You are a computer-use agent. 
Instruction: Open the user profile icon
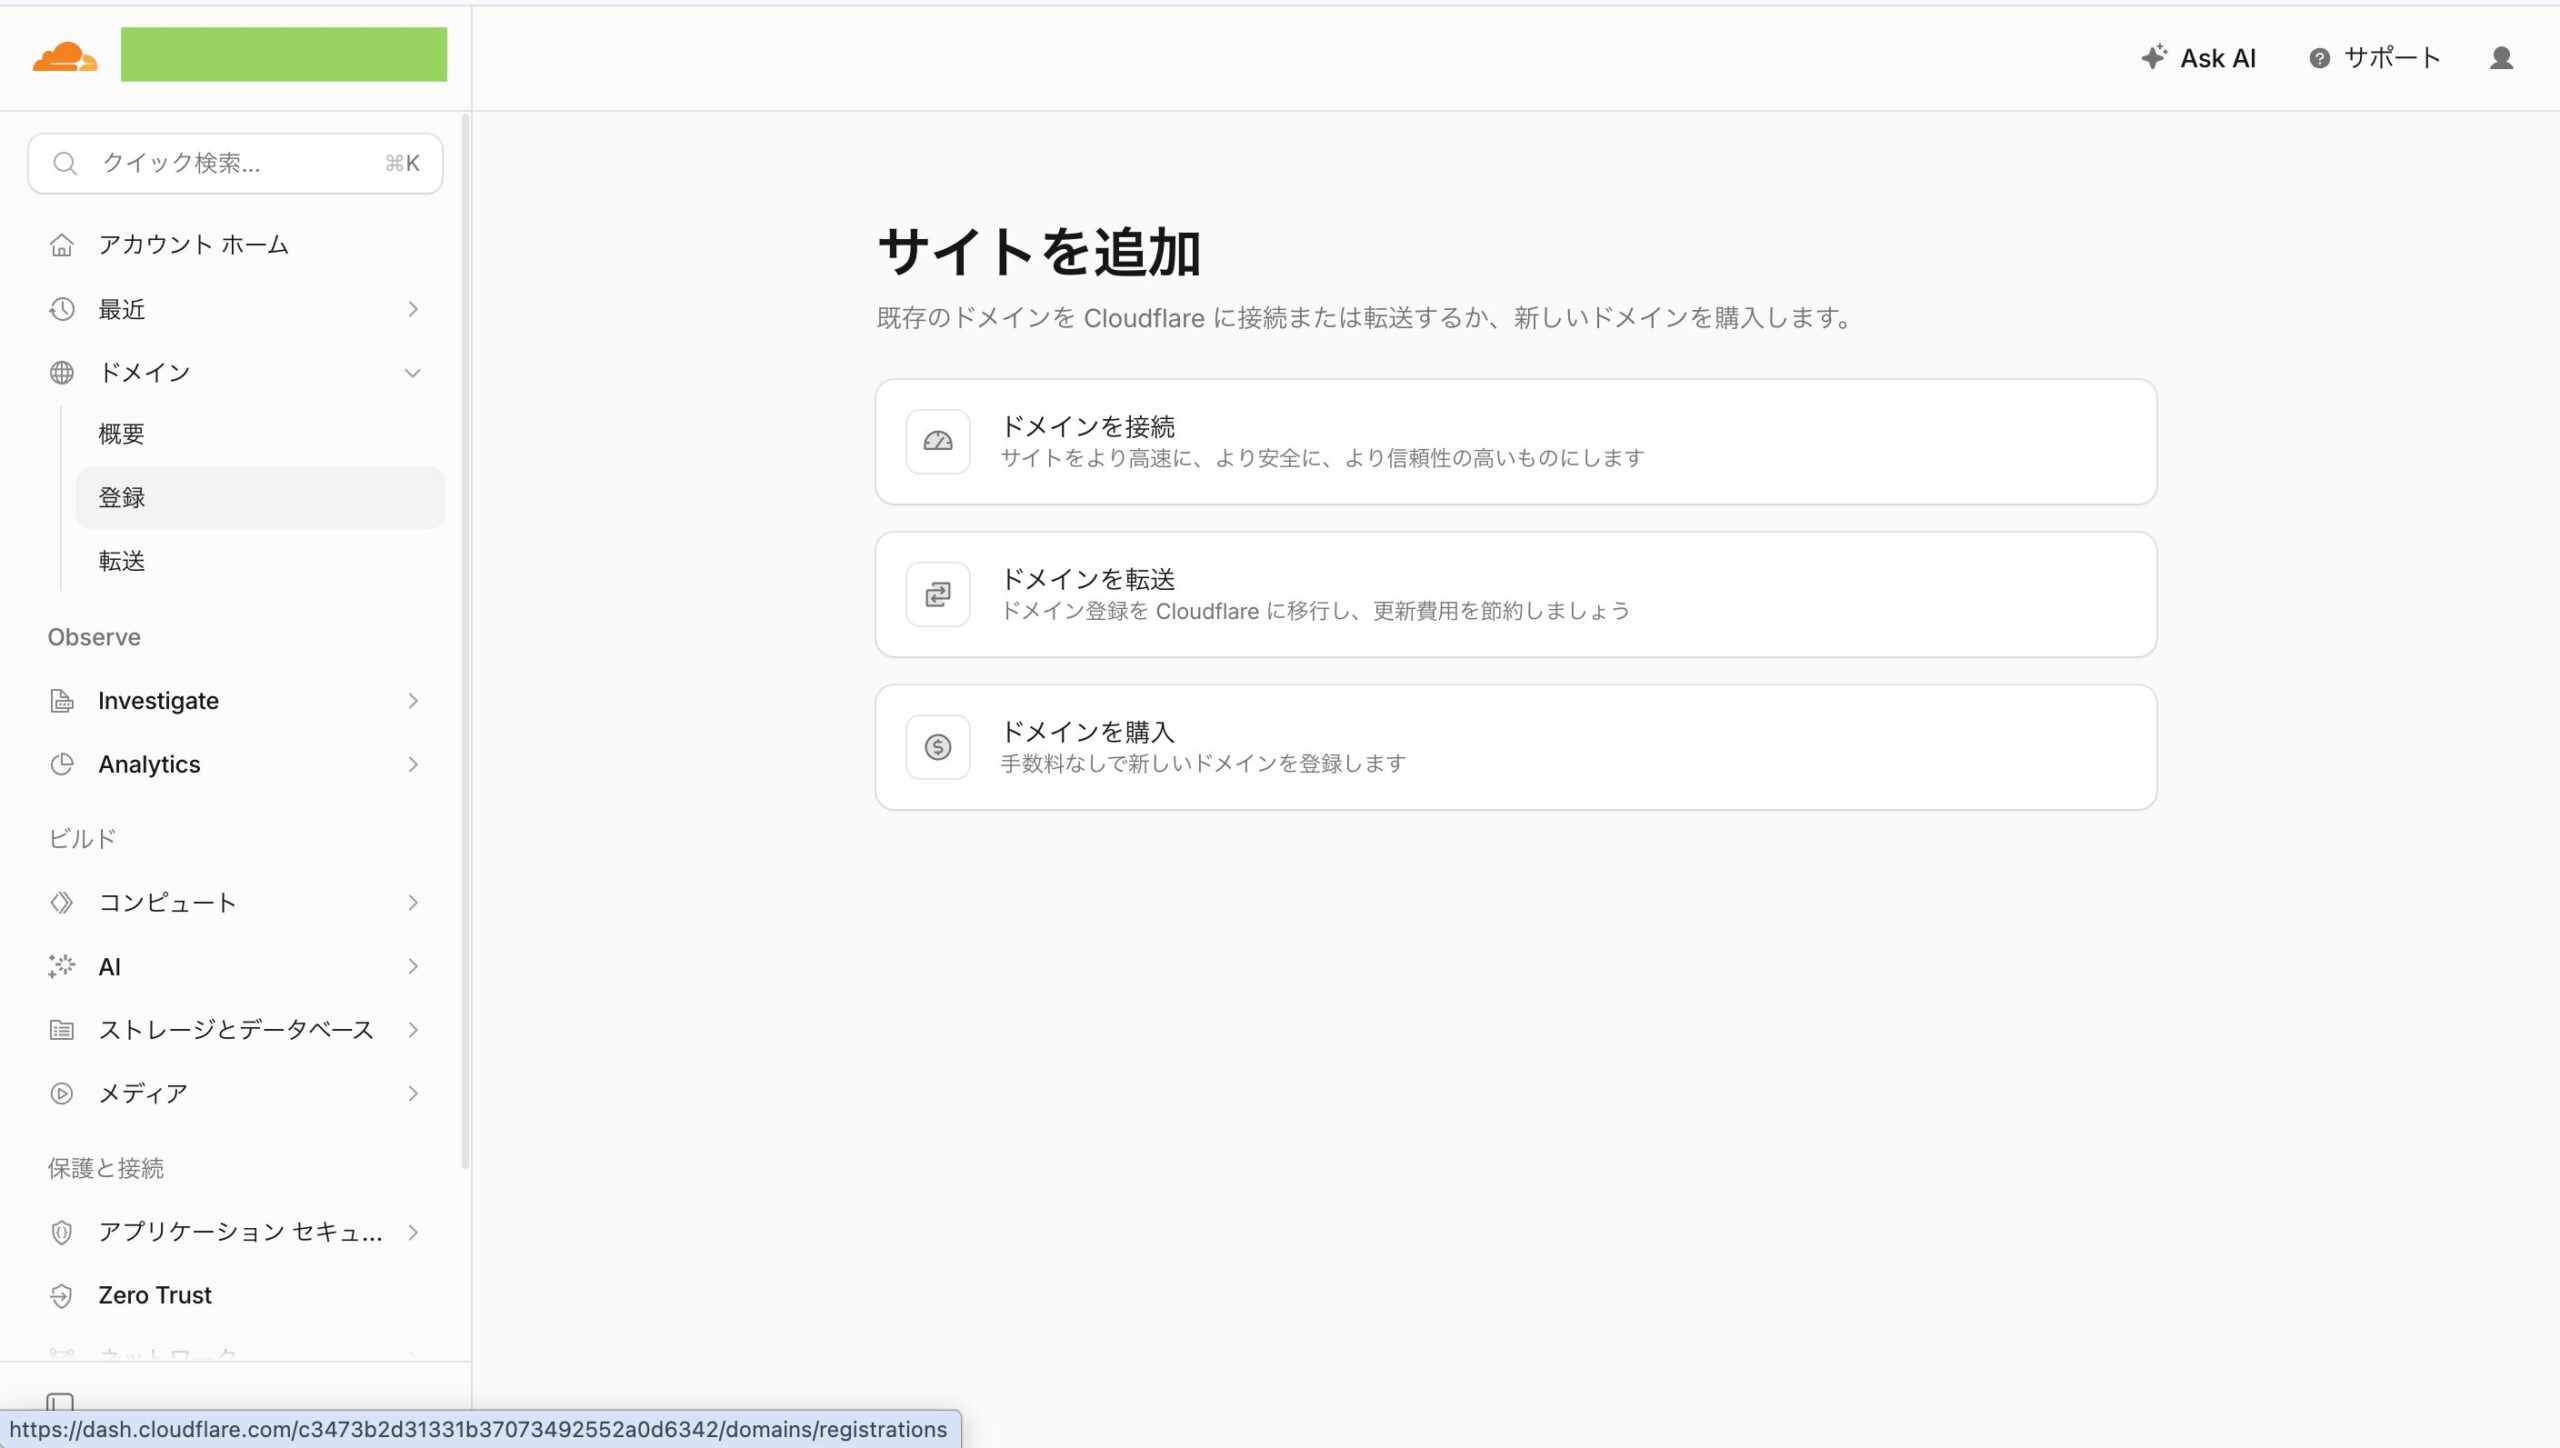click(2501, 58)
